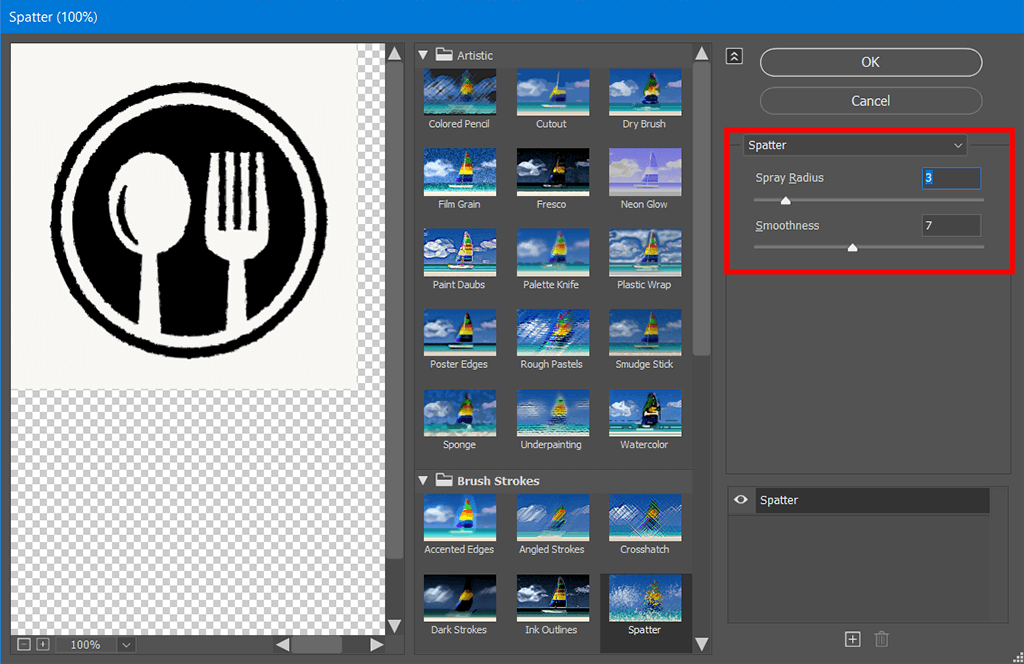
Task: Zoom out the preview with minus button
Action: 24,644
